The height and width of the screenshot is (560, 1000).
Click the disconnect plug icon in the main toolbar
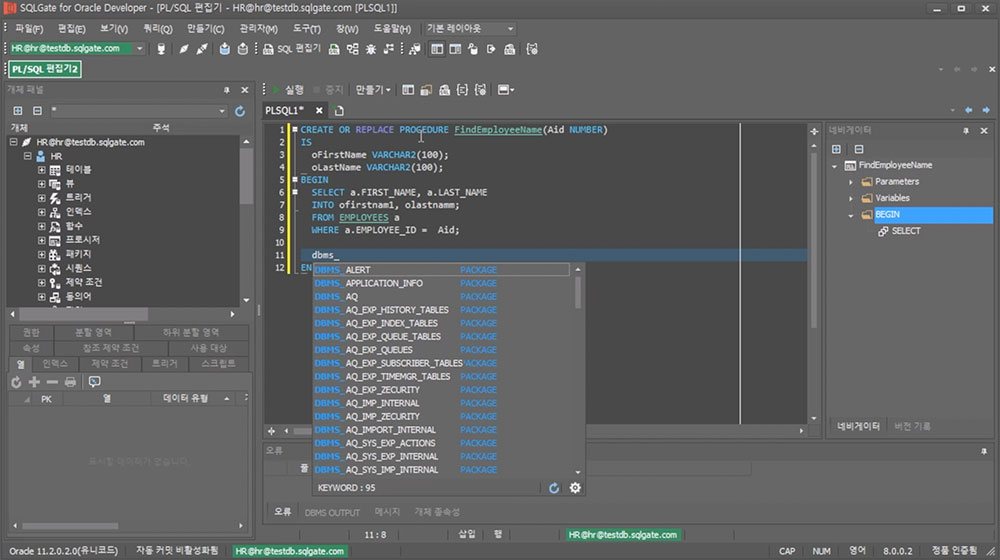point(202,48)
